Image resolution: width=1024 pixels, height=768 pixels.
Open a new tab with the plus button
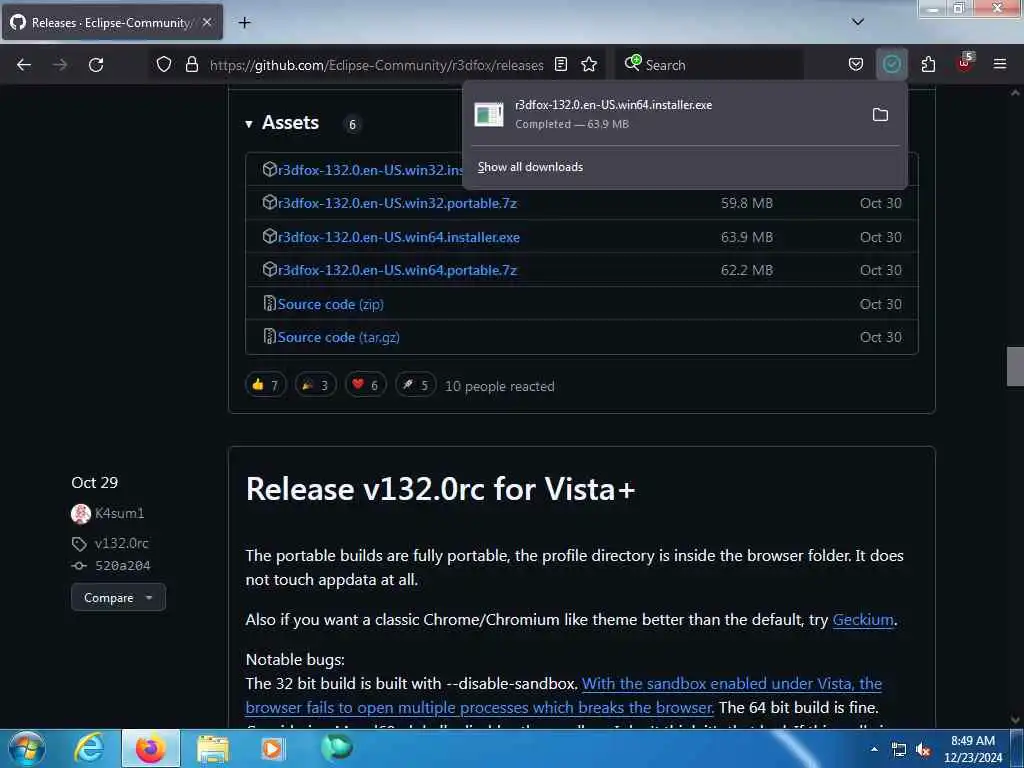click(x=244, y=23)
